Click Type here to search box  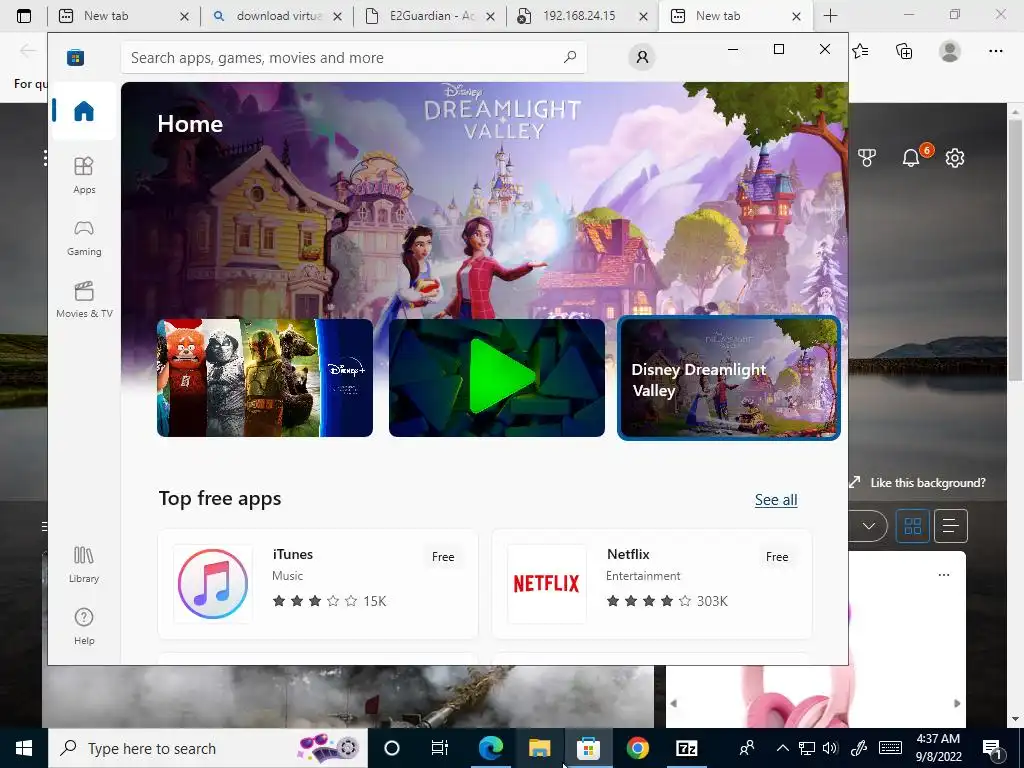click(208, 748)
